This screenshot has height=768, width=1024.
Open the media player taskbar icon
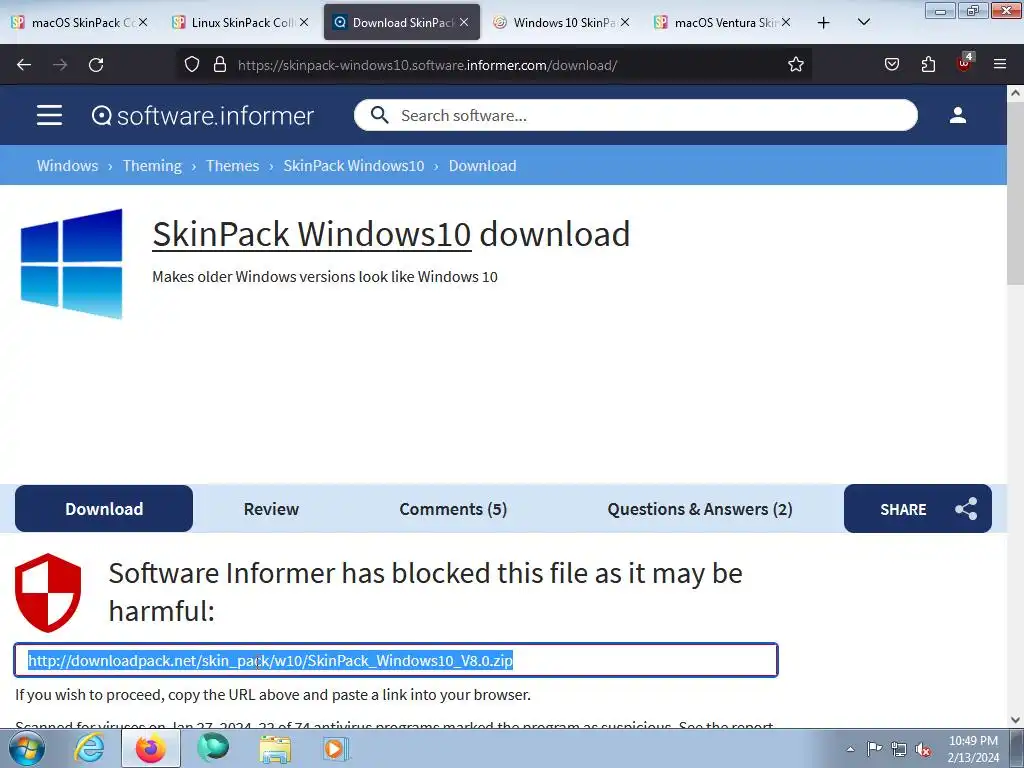coord(336,748)
